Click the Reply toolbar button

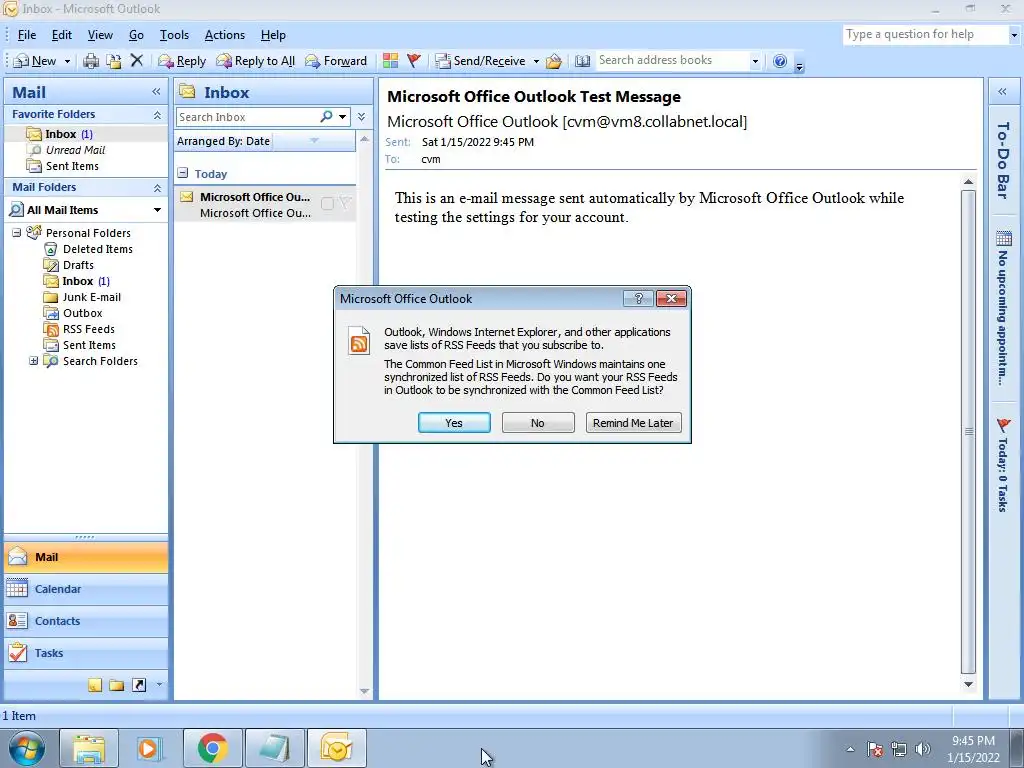tap(182, 61)
